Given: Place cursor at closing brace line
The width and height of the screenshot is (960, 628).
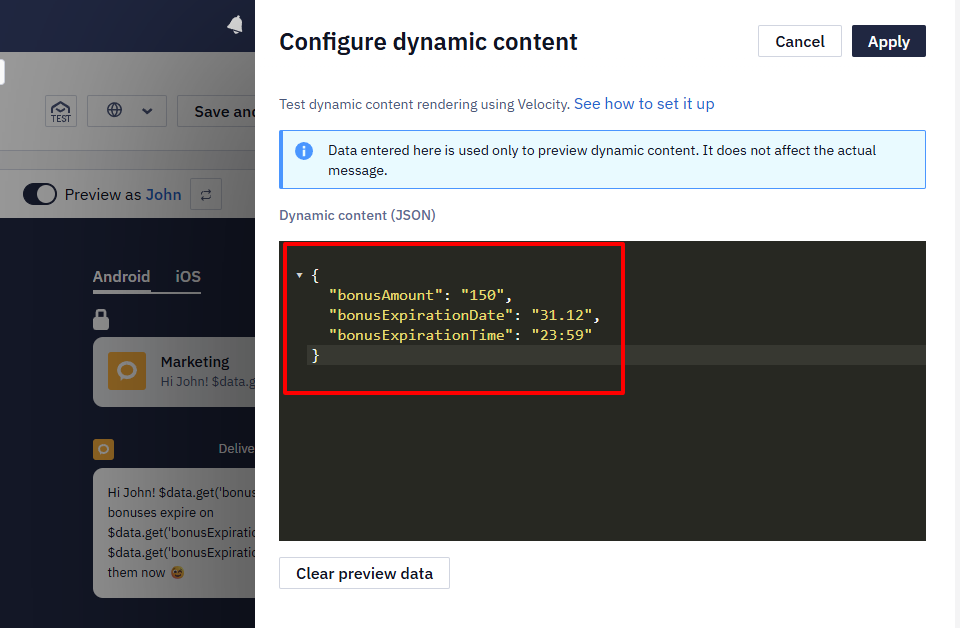Looking at the screenshot, I should click(616, 355).
